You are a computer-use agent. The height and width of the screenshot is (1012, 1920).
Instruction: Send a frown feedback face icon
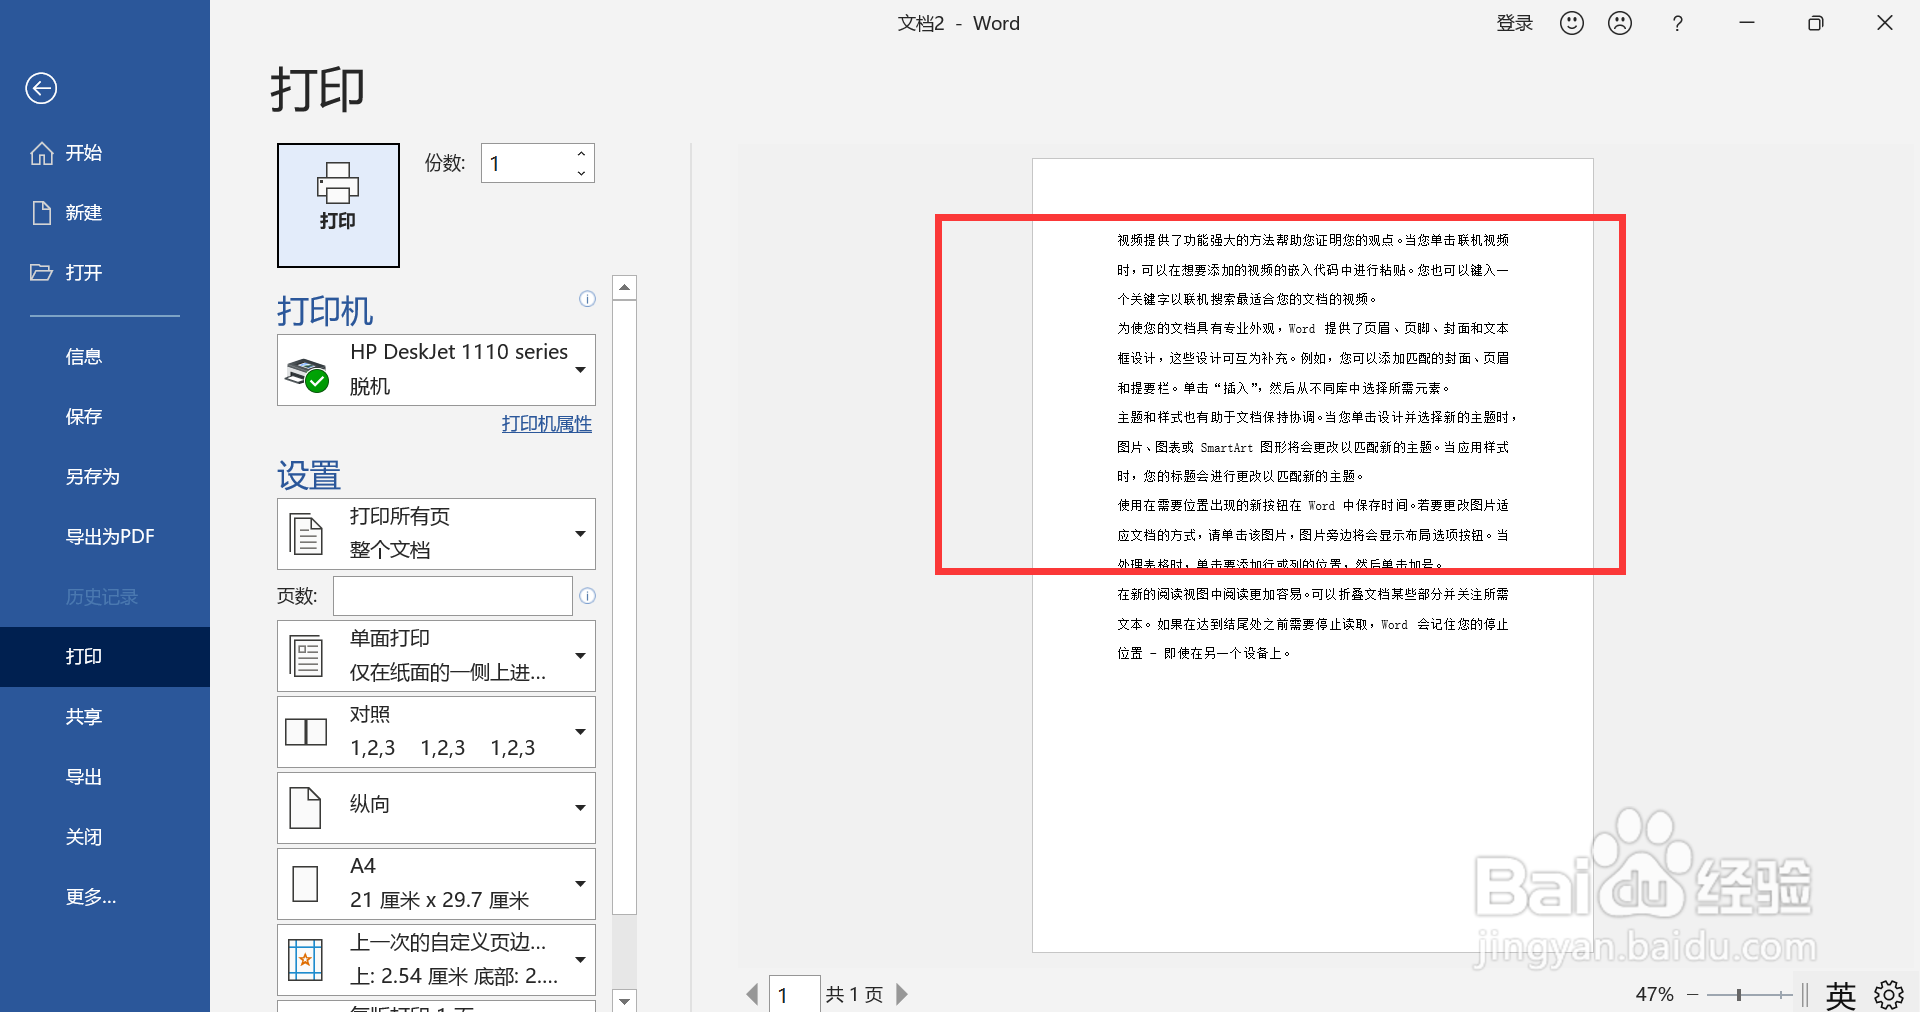(x=1620, y=23)
